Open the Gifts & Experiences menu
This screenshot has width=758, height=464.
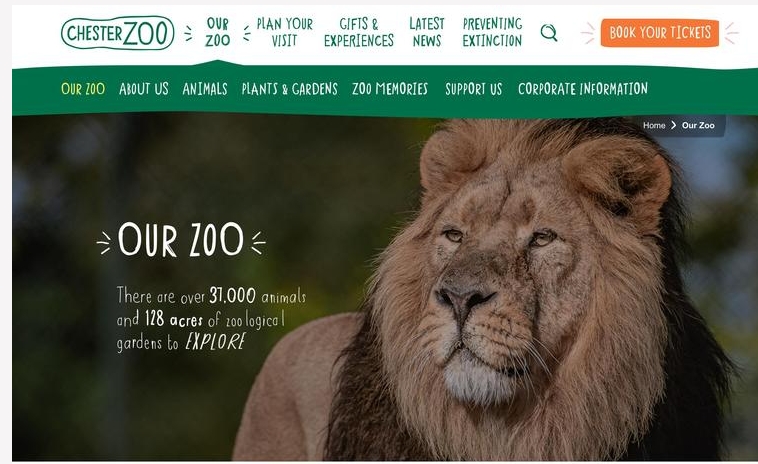359,32
